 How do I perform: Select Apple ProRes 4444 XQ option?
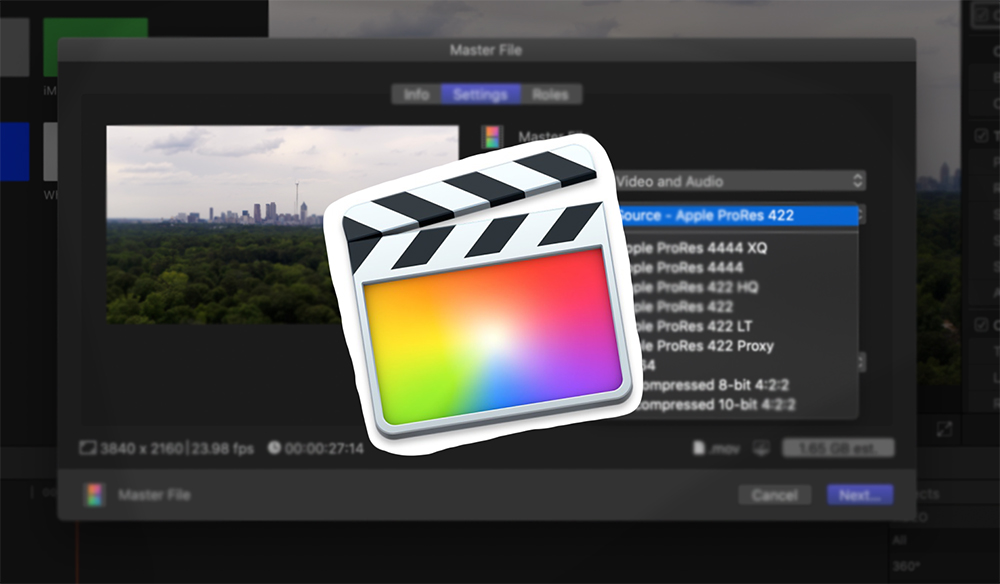[x=700, y=248]
